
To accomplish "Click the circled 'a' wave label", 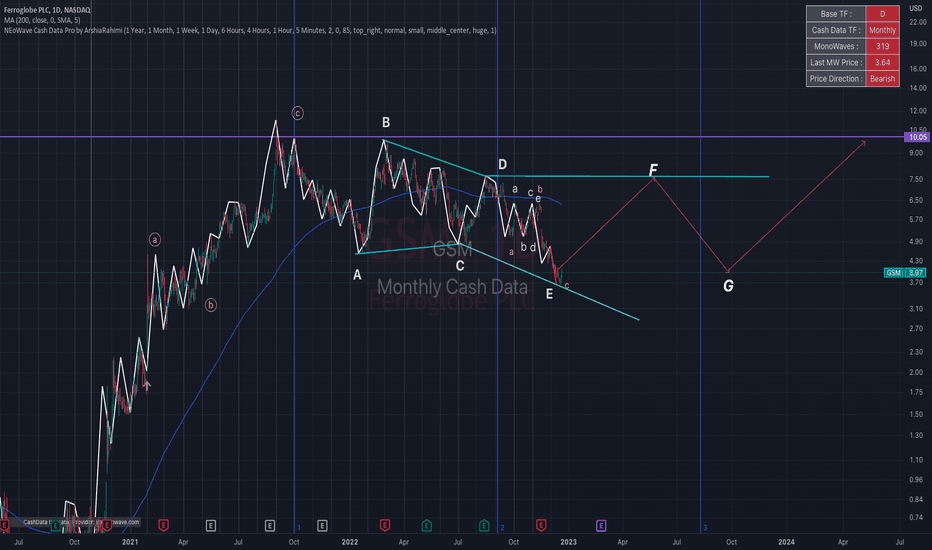I will click(x=155, y=240).
